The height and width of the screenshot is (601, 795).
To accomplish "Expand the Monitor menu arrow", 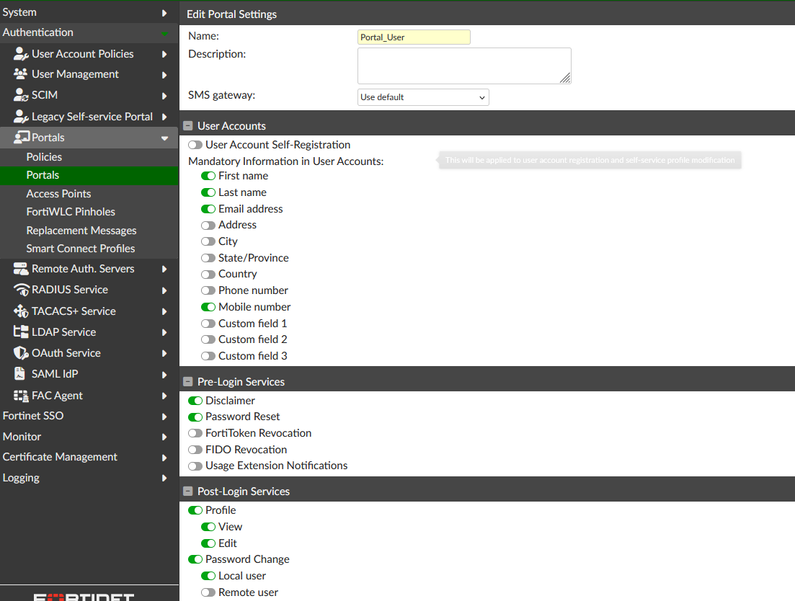I will (x=164, y=437).
